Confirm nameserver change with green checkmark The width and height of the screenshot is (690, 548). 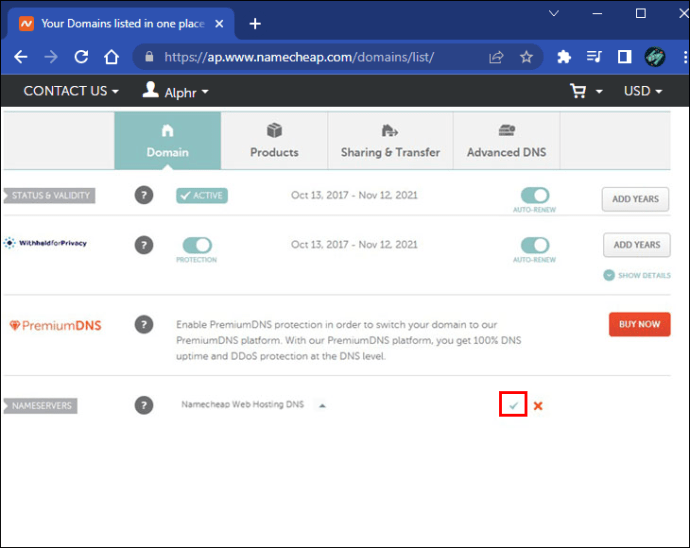click(x=513, y=405)
